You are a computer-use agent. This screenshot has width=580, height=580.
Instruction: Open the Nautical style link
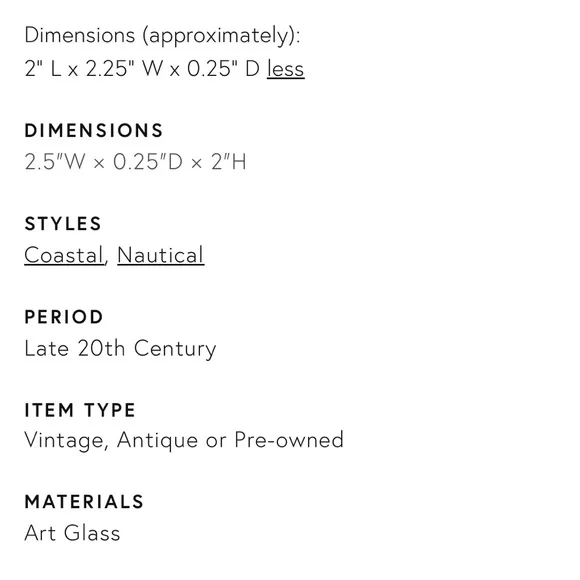161,255
